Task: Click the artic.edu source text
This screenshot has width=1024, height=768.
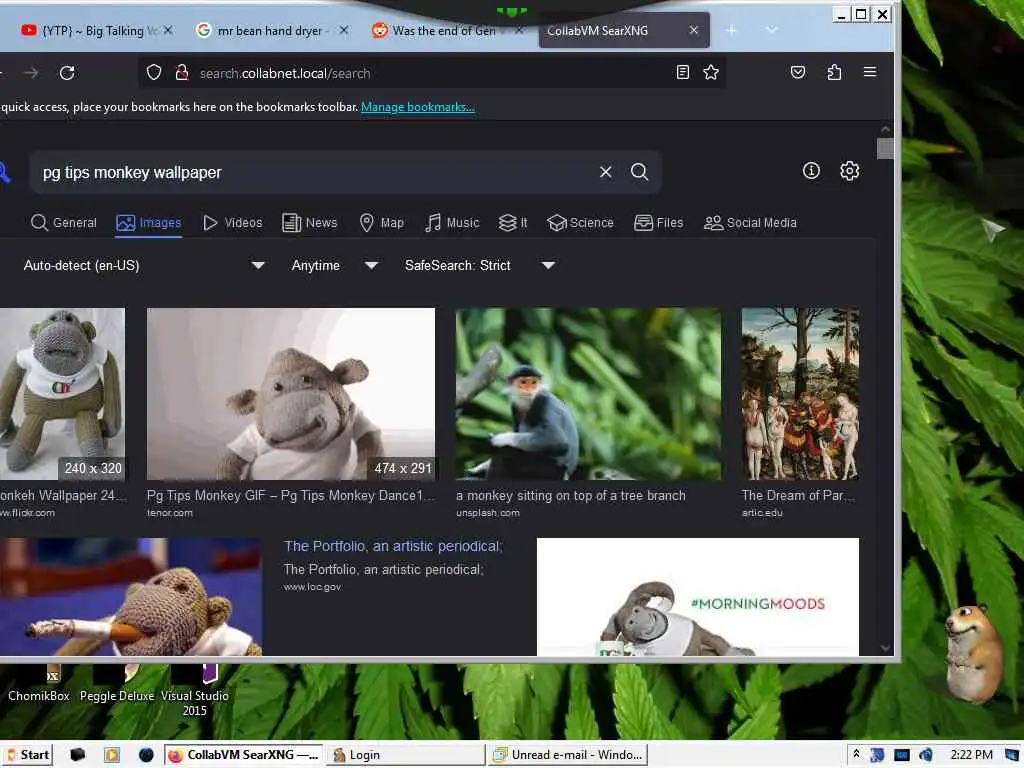Action: 762,513
